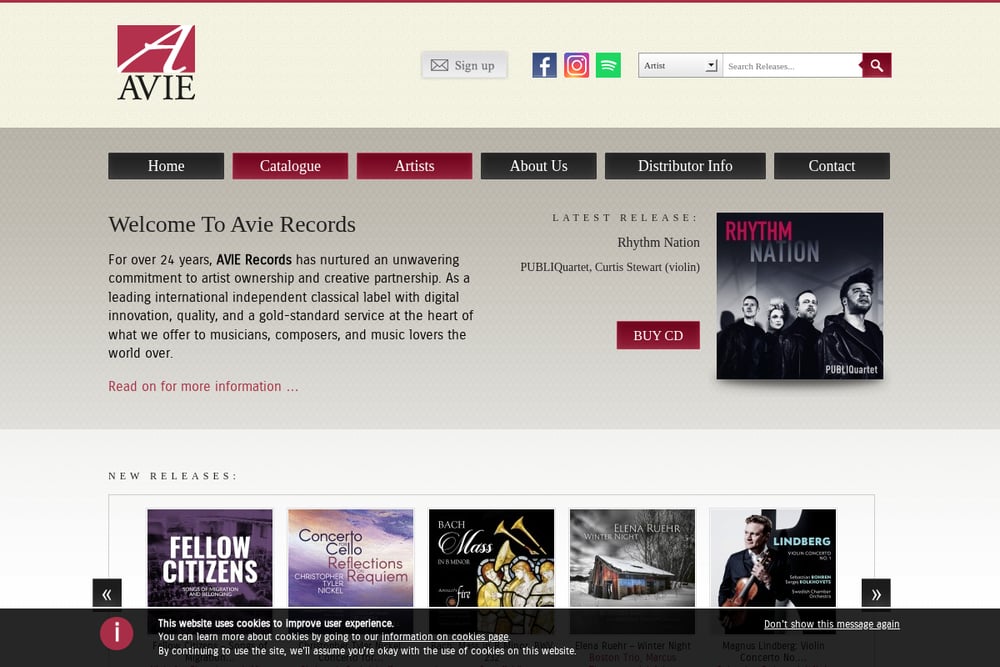Click the Welcome To Avie Records heading

coord(232,224)
